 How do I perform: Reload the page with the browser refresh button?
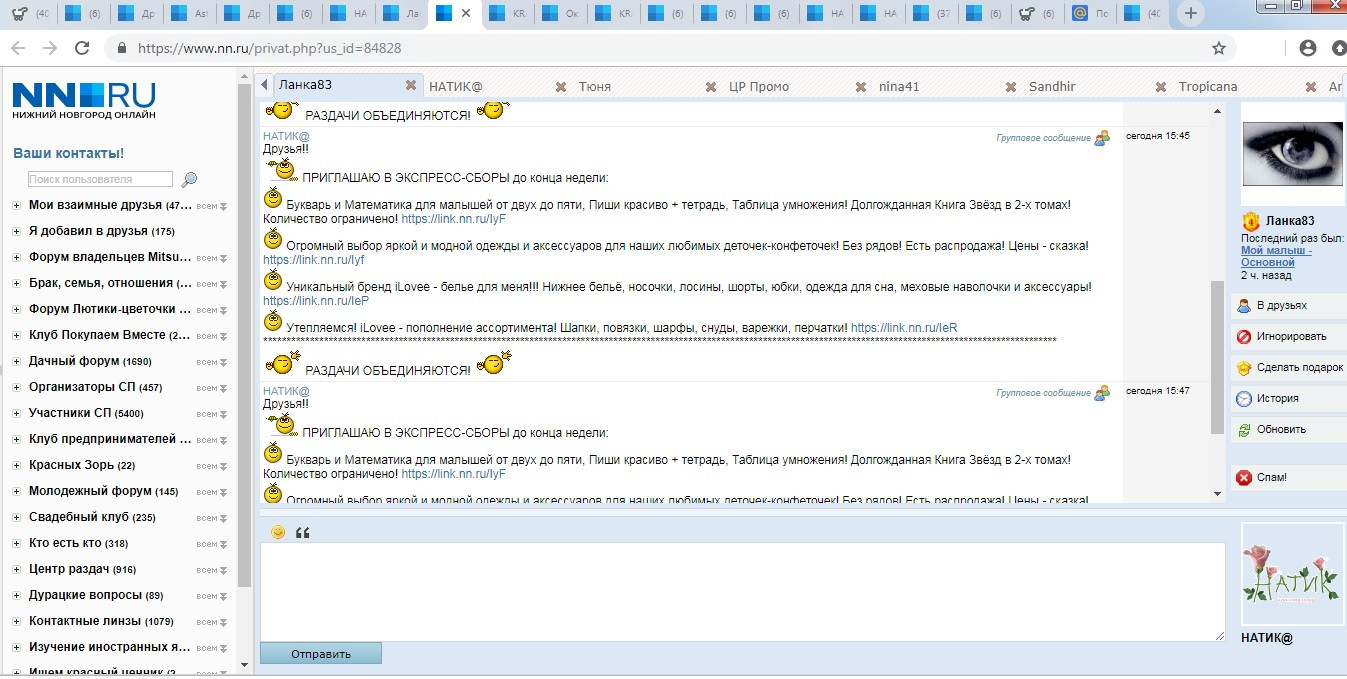[x=83, y=48]
